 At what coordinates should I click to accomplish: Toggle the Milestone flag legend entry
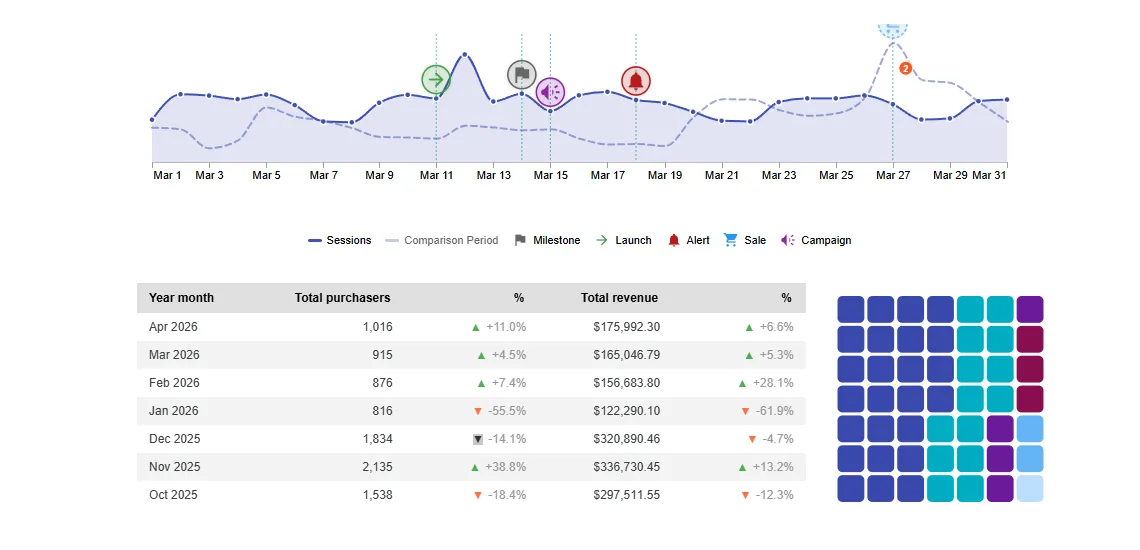pos(547,240)
